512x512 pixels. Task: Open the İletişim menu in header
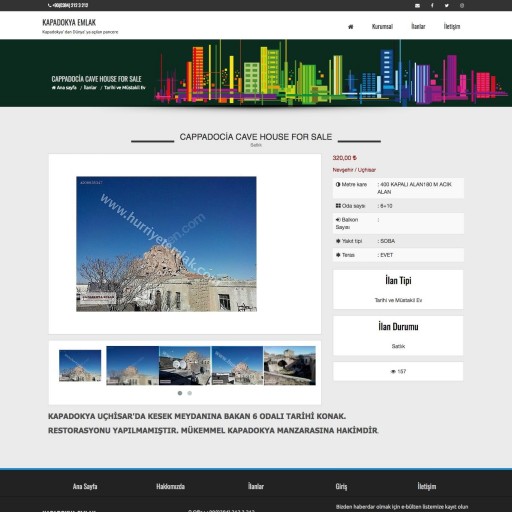(452, 26)
